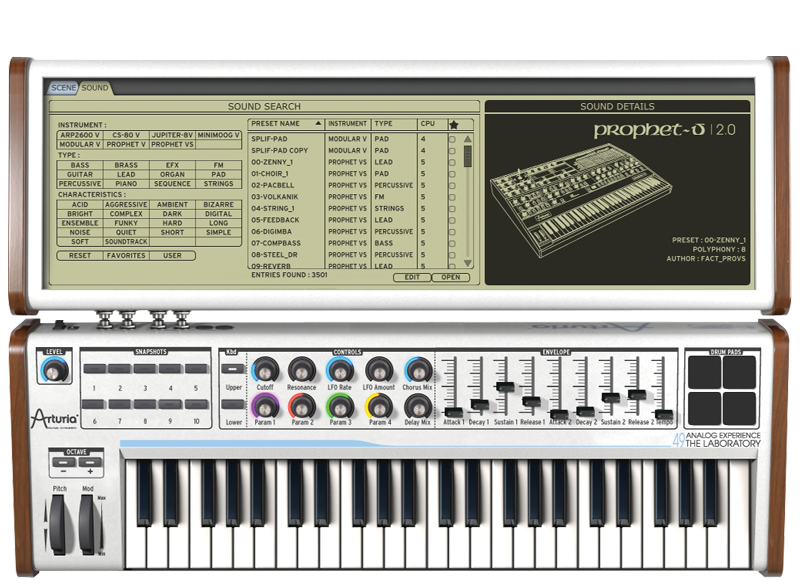Enable favorite for 03-VOLKANIK preset

452,197
